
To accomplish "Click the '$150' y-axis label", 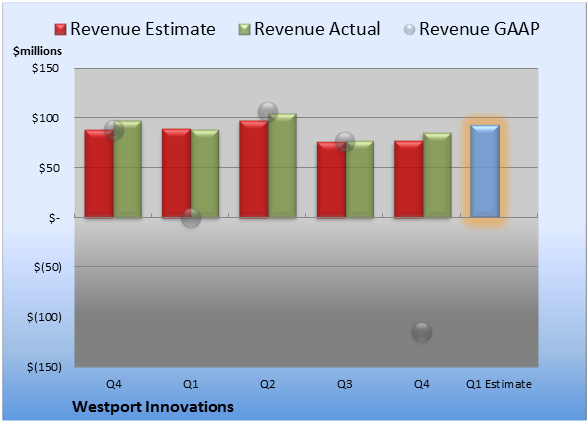I will (45, 68).
